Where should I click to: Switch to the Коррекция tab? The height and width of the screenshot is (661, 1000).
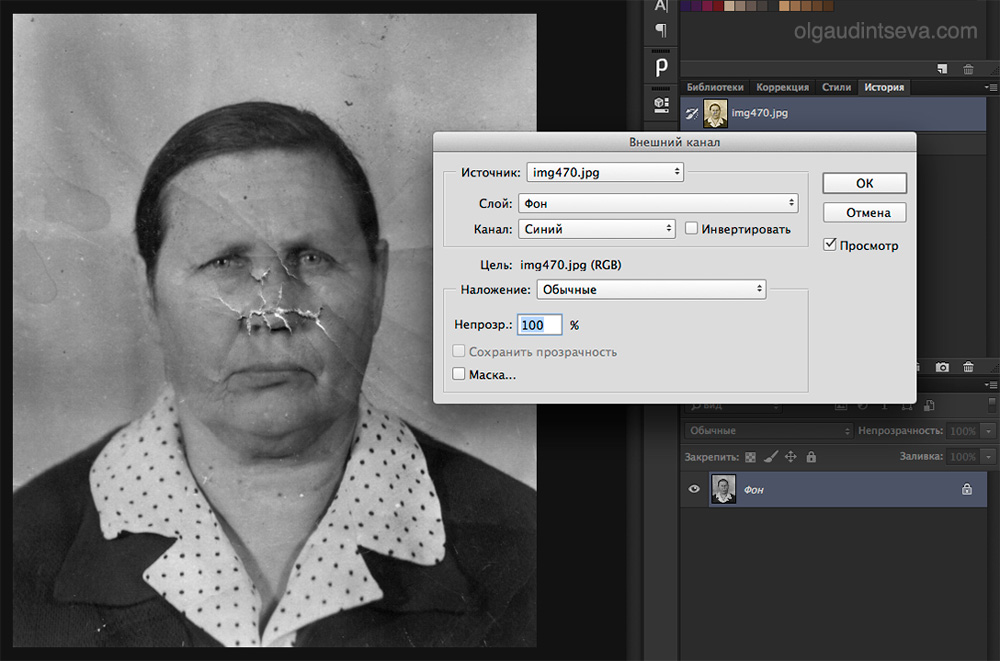pos(783,88)
